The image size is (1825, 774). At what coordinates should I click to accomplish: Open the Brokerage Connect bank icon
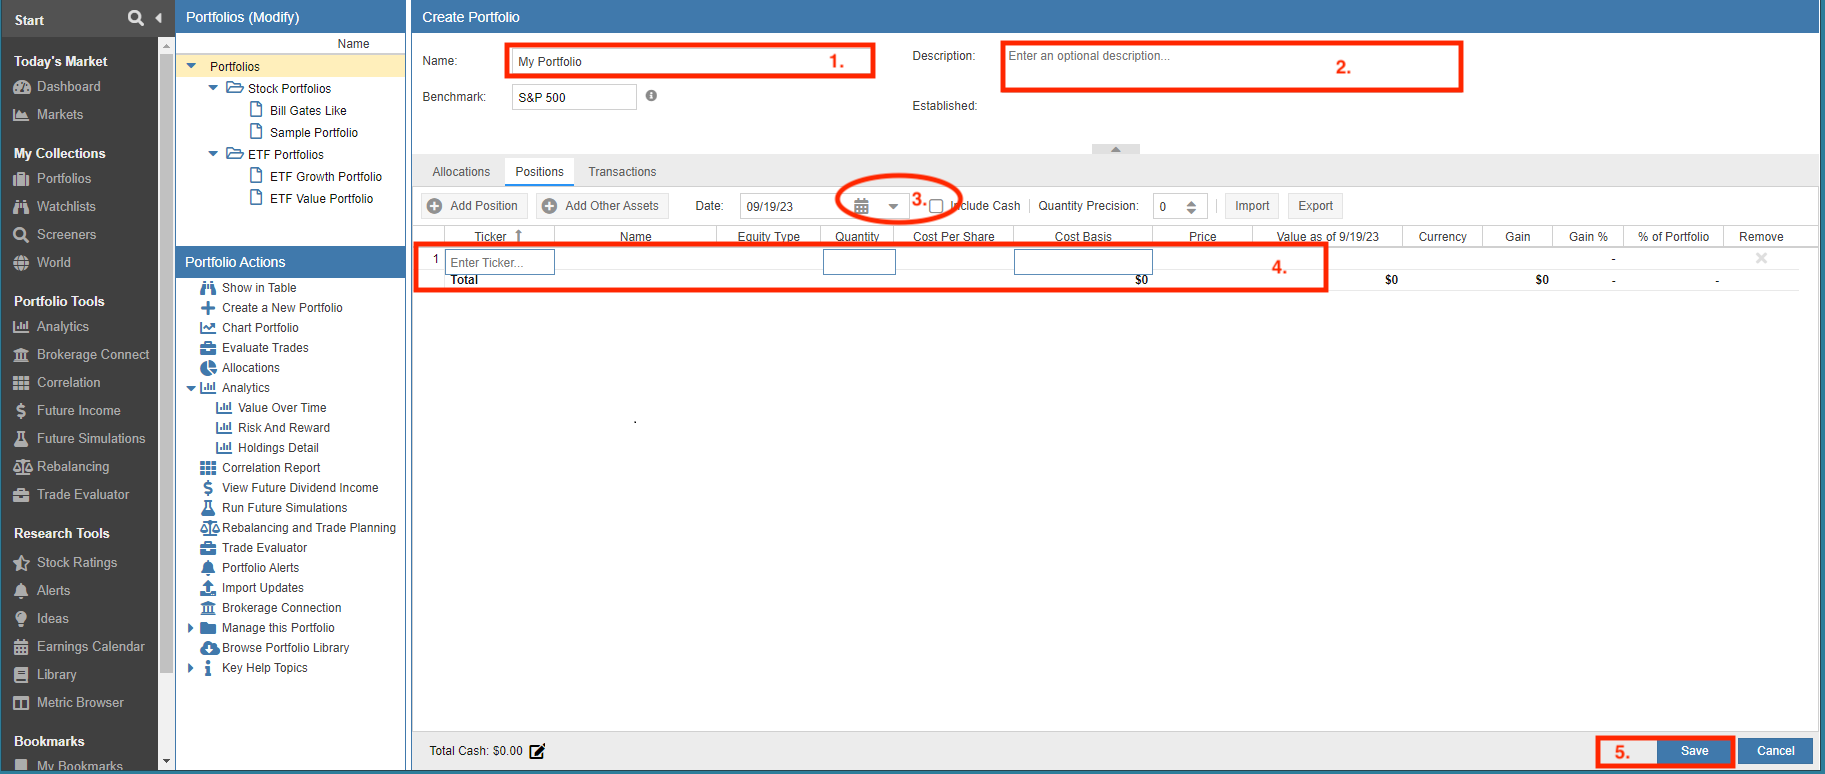click(x=21, y=355)
